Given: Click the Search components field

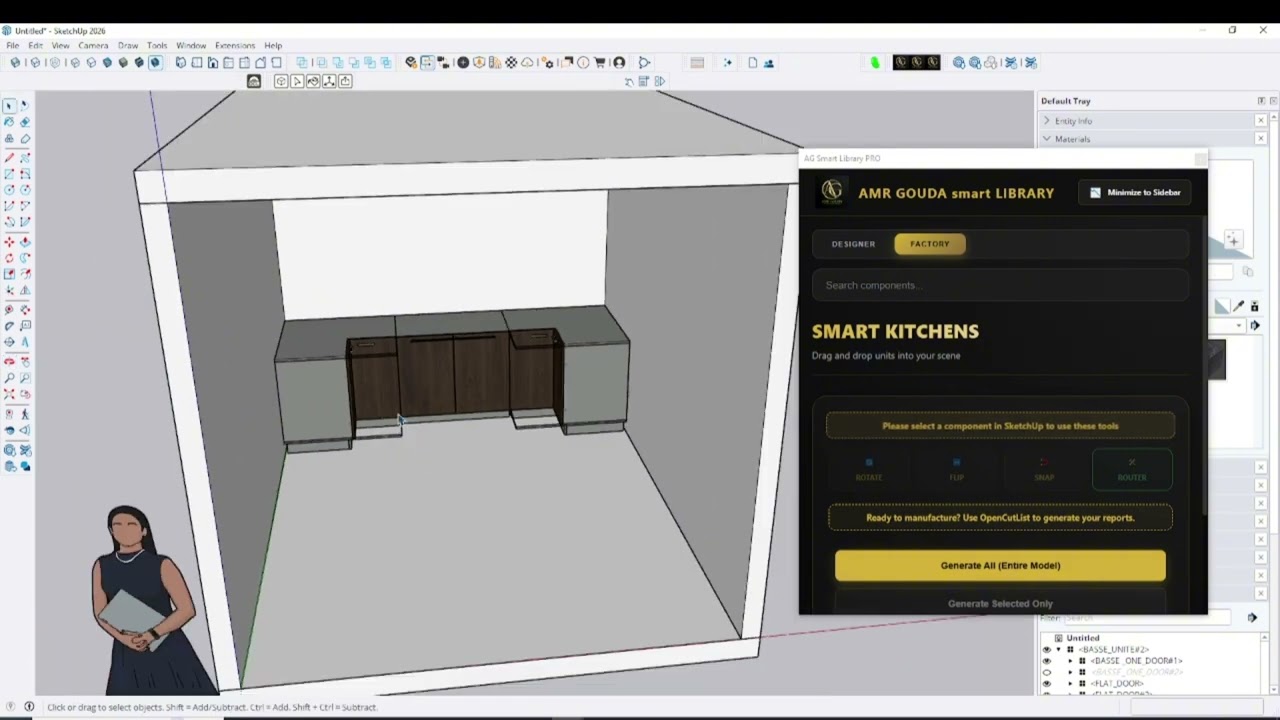Looking at the screenshot, I should pos(1000,285).
